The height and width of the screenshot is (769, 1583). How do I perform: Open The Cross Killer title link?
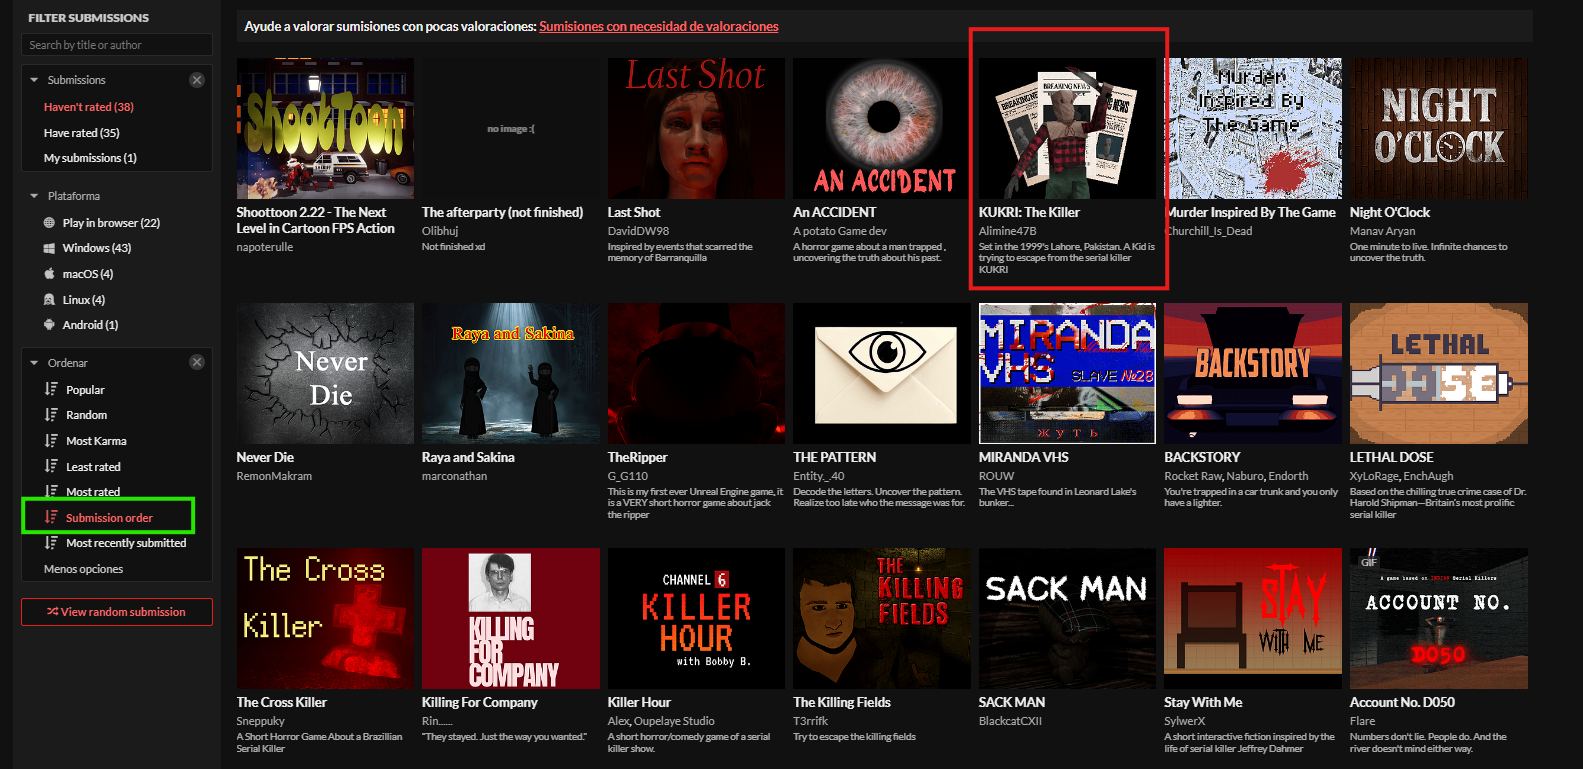click(282, 702)
